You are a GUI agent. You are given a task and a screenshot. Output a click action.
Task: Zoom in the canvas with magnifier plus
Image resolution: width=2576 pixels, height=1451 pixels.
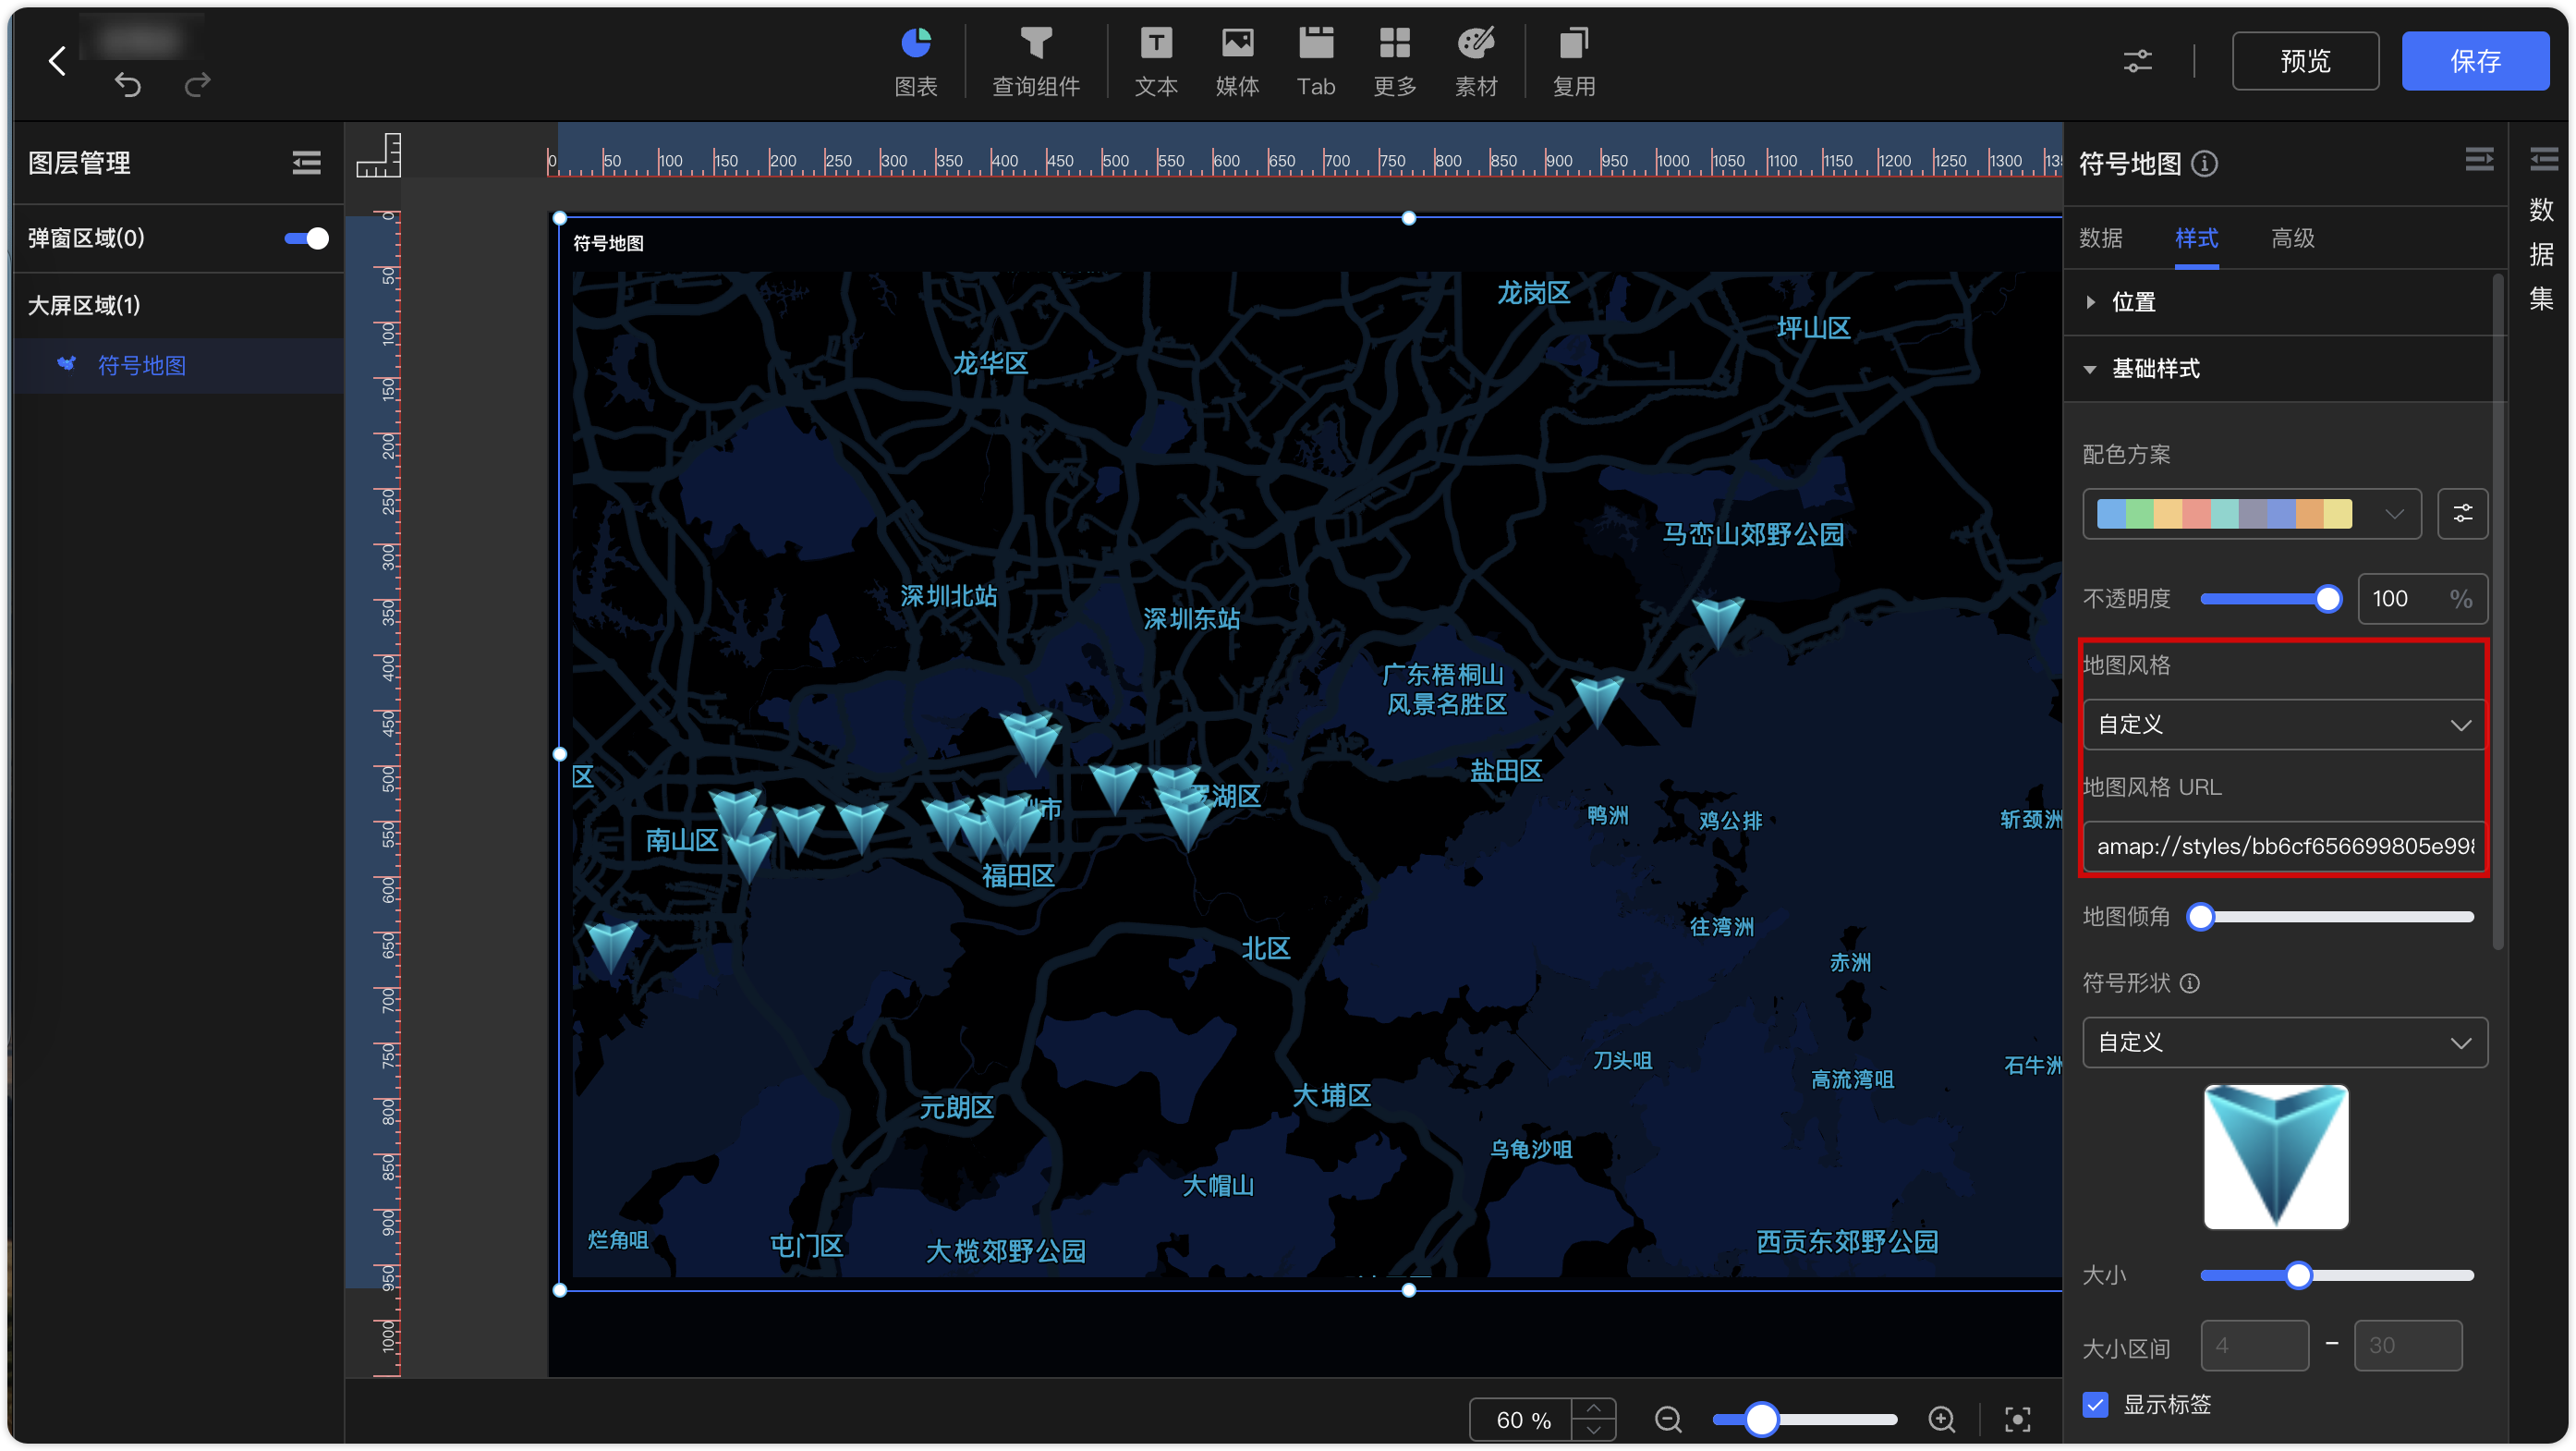point(1941,1419)
